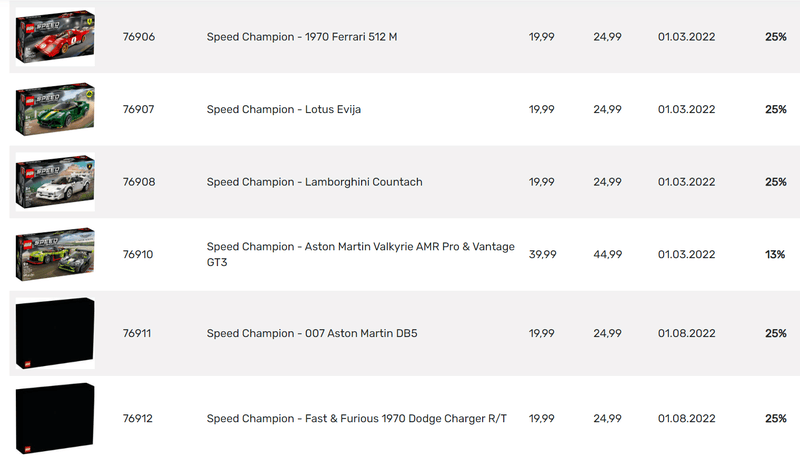Viewport: 800px width, 459px height.
Task: Open Speed Champion - Lotus Evija title
Action: 284,109
